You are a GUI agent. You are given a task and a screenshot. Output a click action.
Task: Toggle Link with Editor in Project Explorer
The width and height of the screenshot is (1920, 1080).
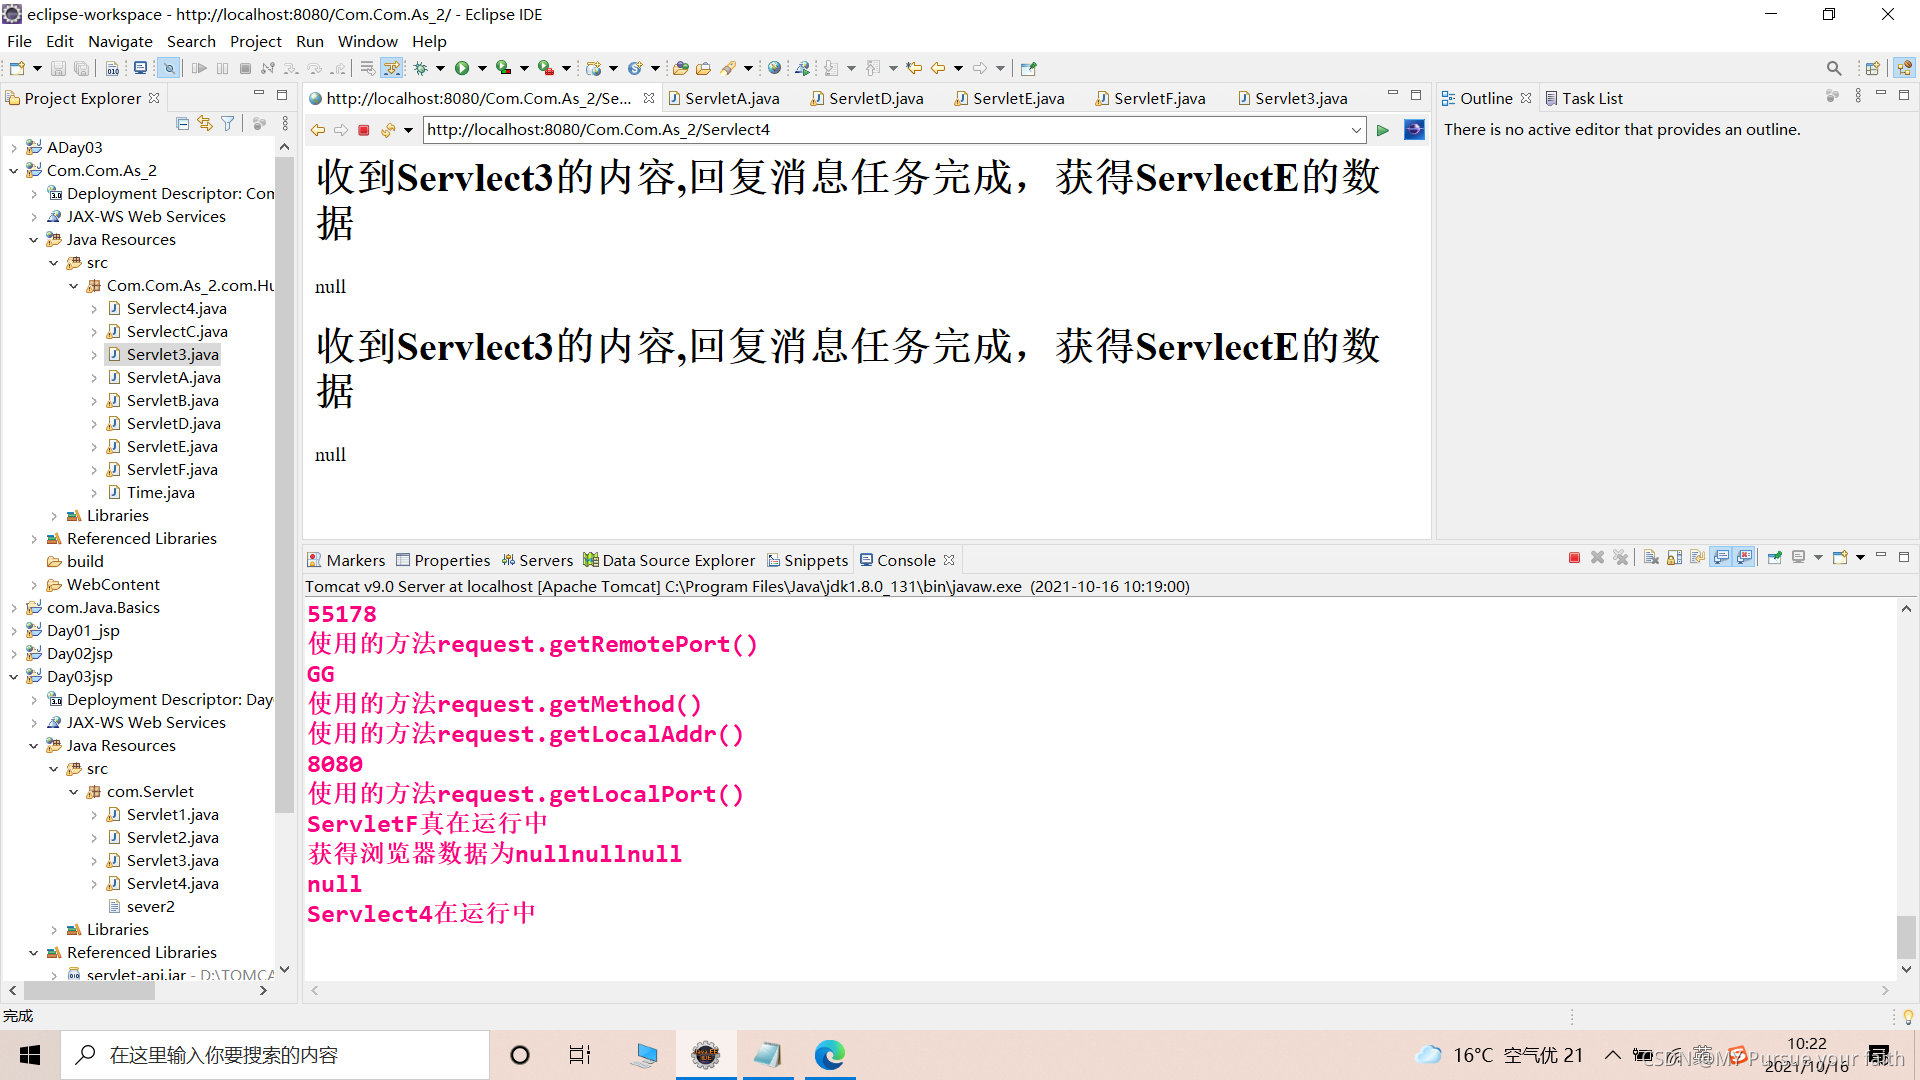pos(205,123)
